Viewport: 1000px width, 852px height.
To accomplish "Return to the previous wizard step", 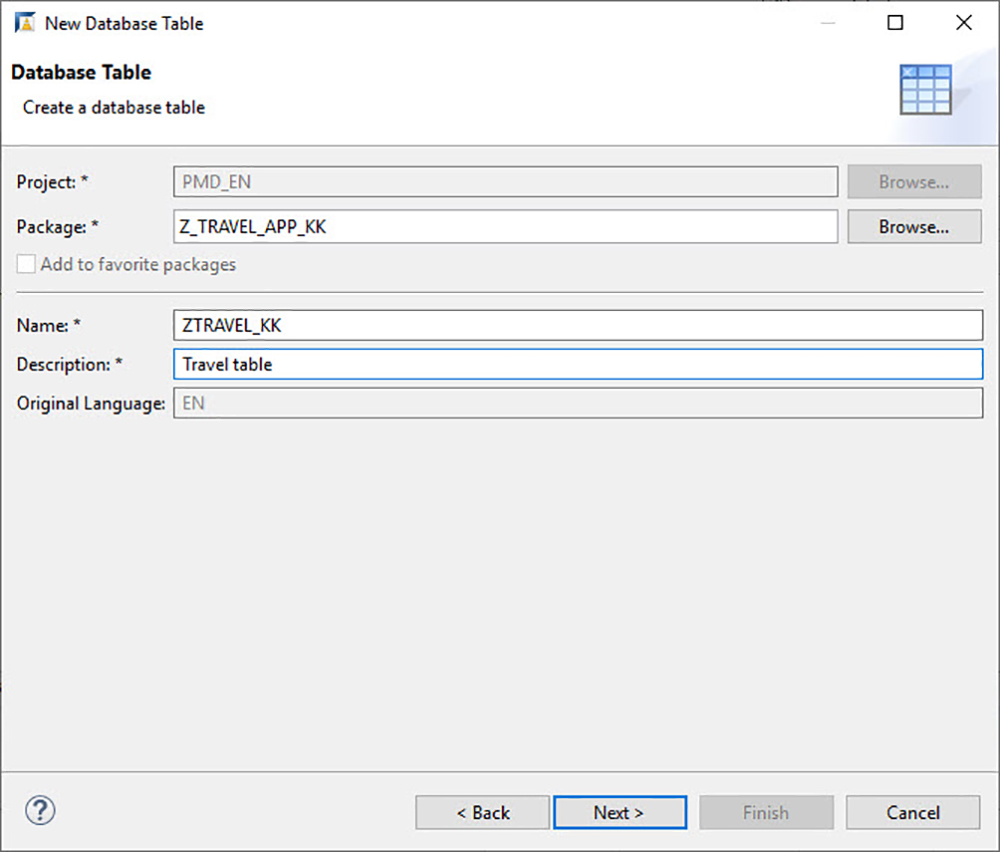I will click(483, 812).
